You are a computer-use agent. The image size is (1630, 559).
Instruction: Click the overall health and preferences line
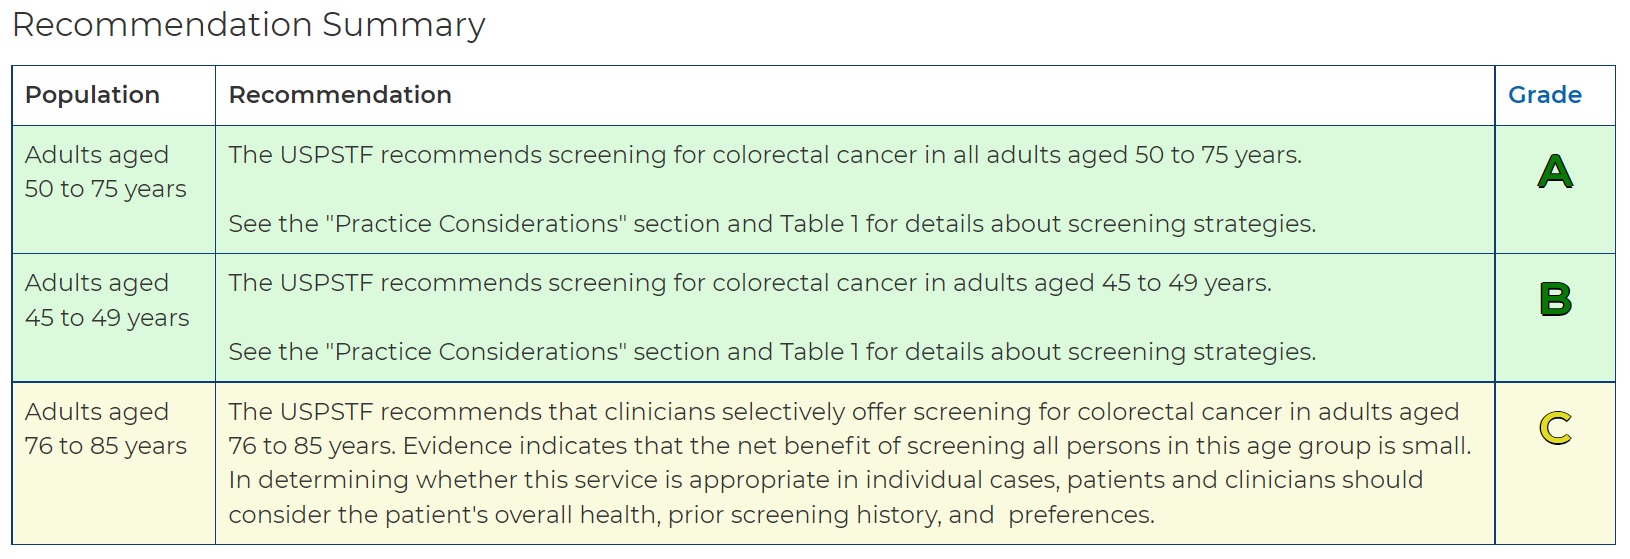point(692,515)
